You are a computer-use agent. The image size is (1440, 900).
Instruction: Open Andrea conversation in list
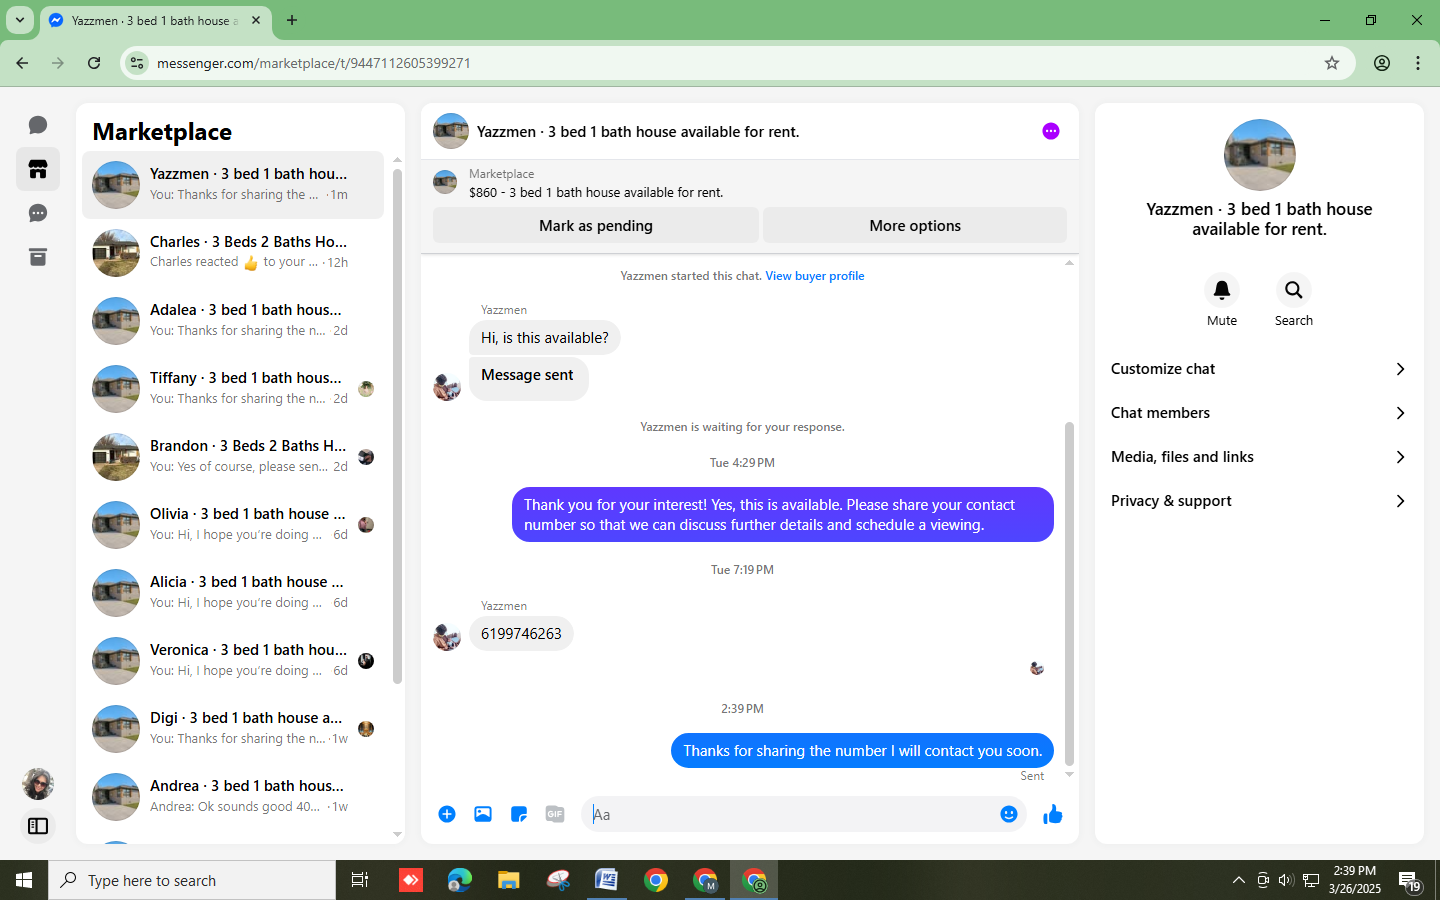click(233, 797)
